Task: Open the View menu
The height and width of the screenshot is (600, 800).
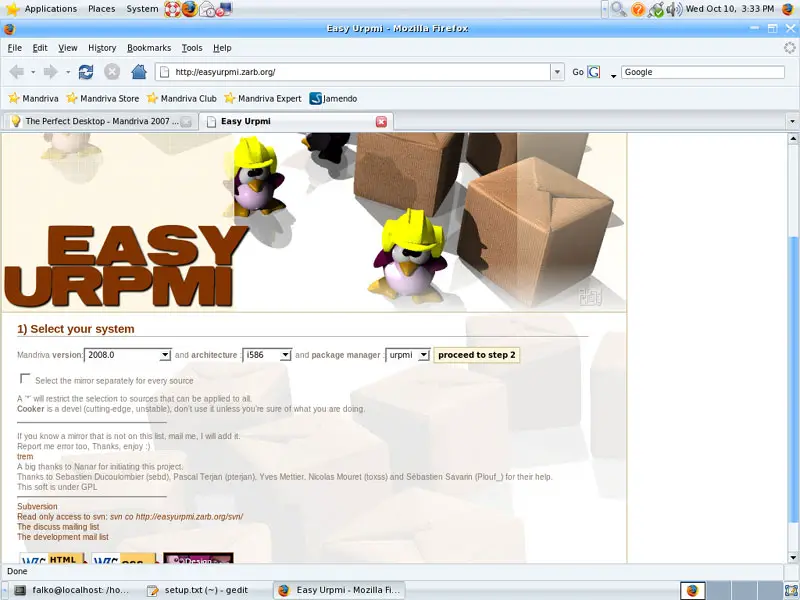Action: 68,48
